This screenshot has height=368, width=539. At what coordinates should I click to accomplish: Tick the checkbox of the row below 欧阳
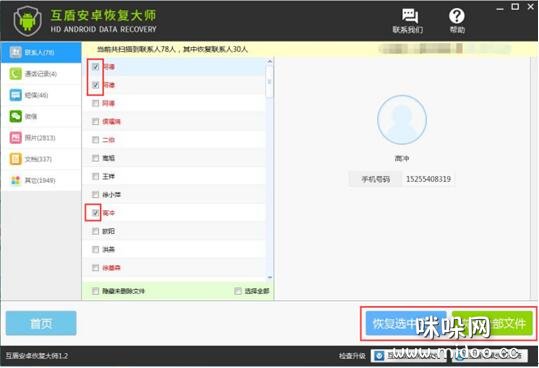[x=96, y=249]
